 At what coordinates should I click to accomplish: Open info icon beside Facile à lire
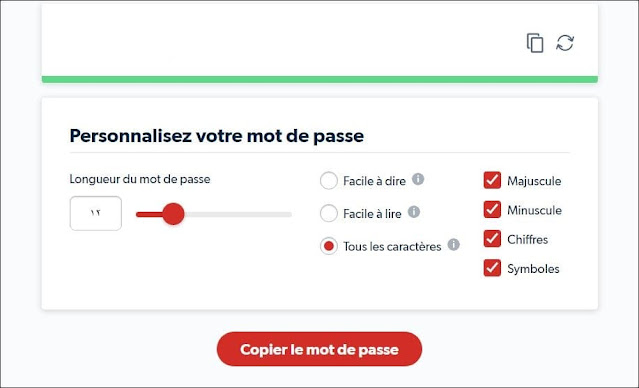click(414, 212)
